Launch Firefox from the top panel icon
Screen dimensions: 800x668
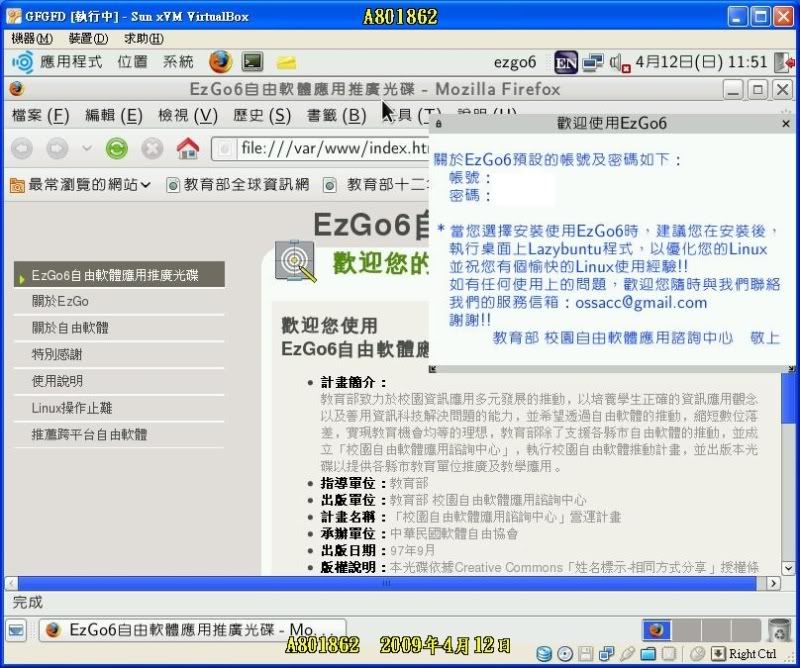(x=220, y=62)
